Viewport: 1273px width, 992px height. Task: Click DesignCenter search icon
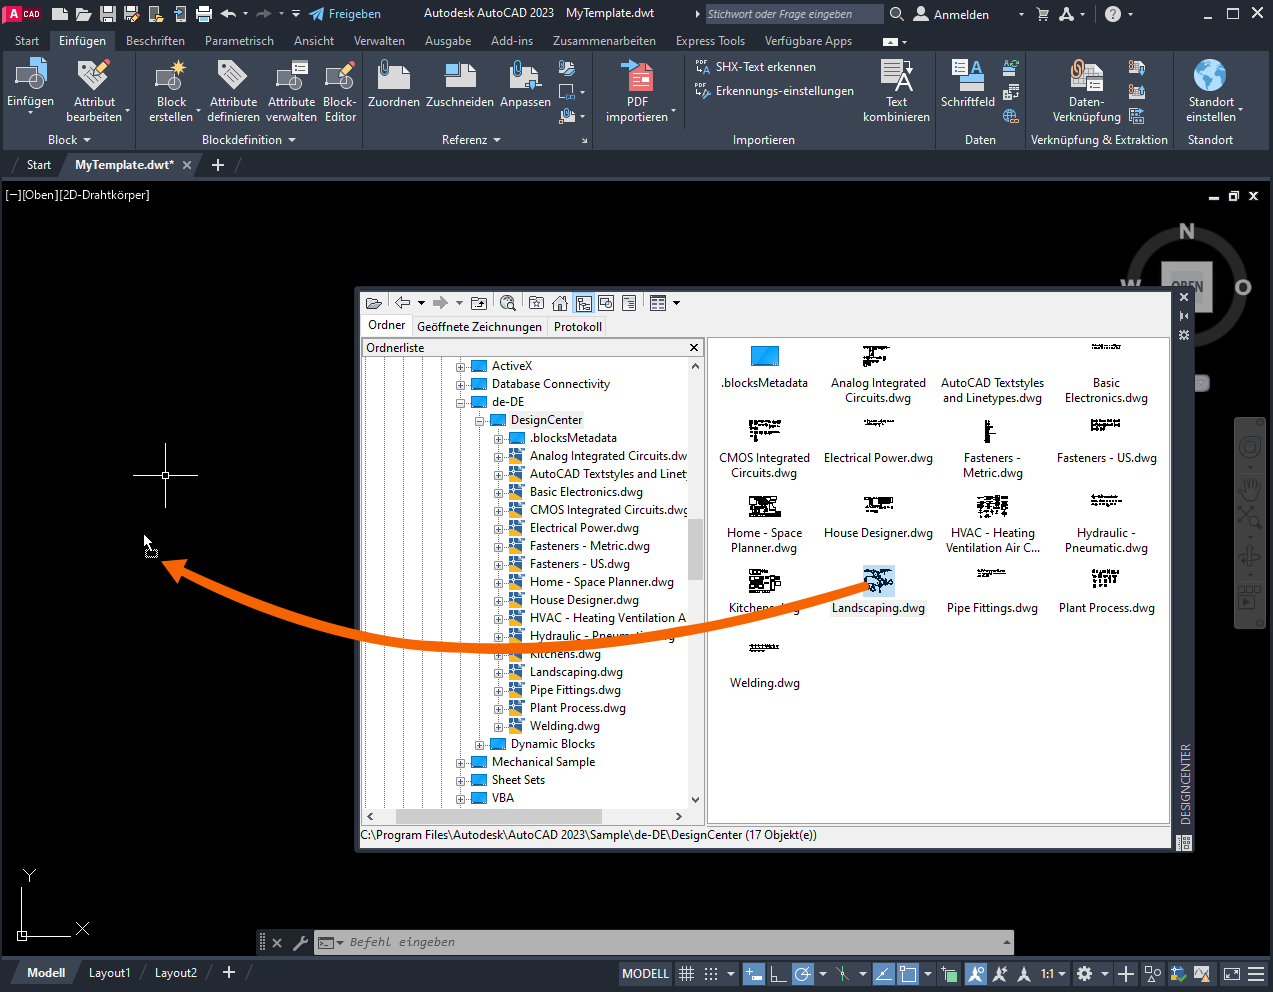point(508,303)
